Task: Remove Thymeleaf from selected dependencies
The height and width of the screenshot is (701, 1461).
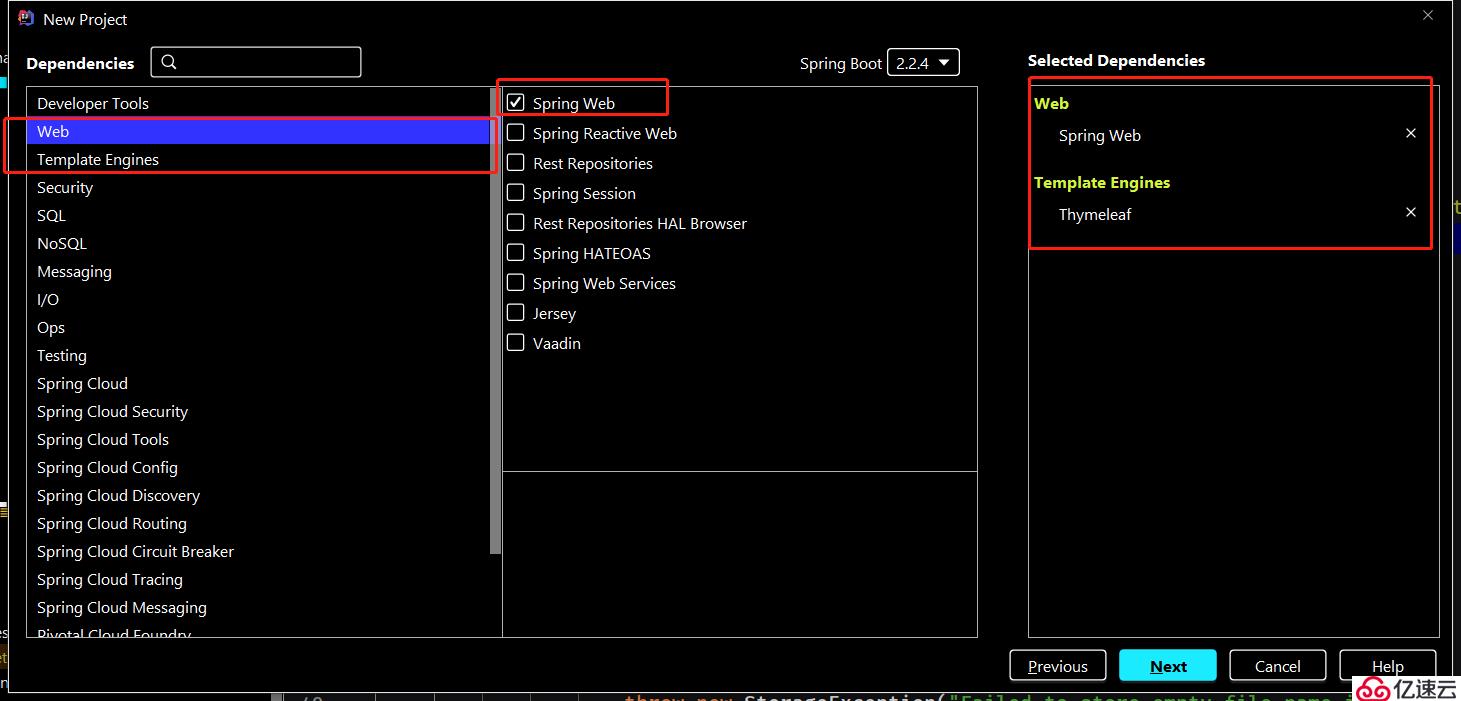Action: pos(1411,212)
